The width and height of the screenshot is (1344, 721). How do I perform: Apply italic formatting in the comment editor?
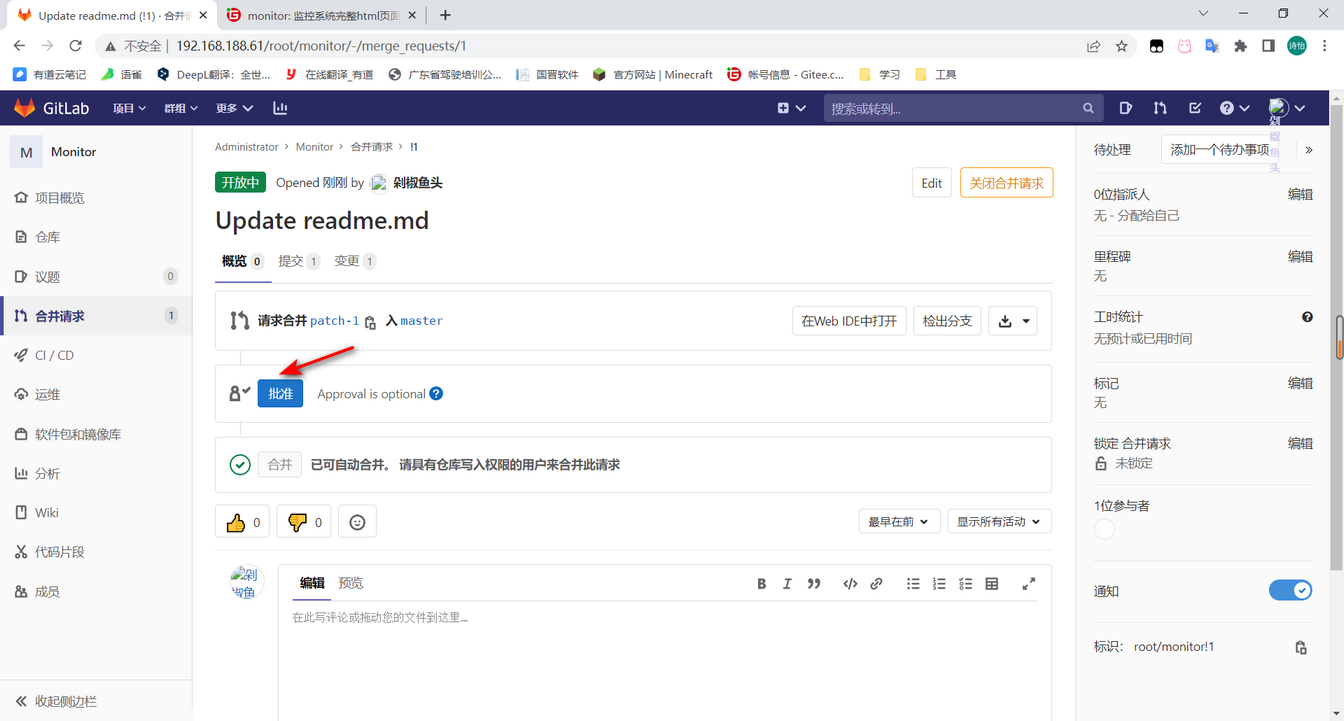coord(787,583)
